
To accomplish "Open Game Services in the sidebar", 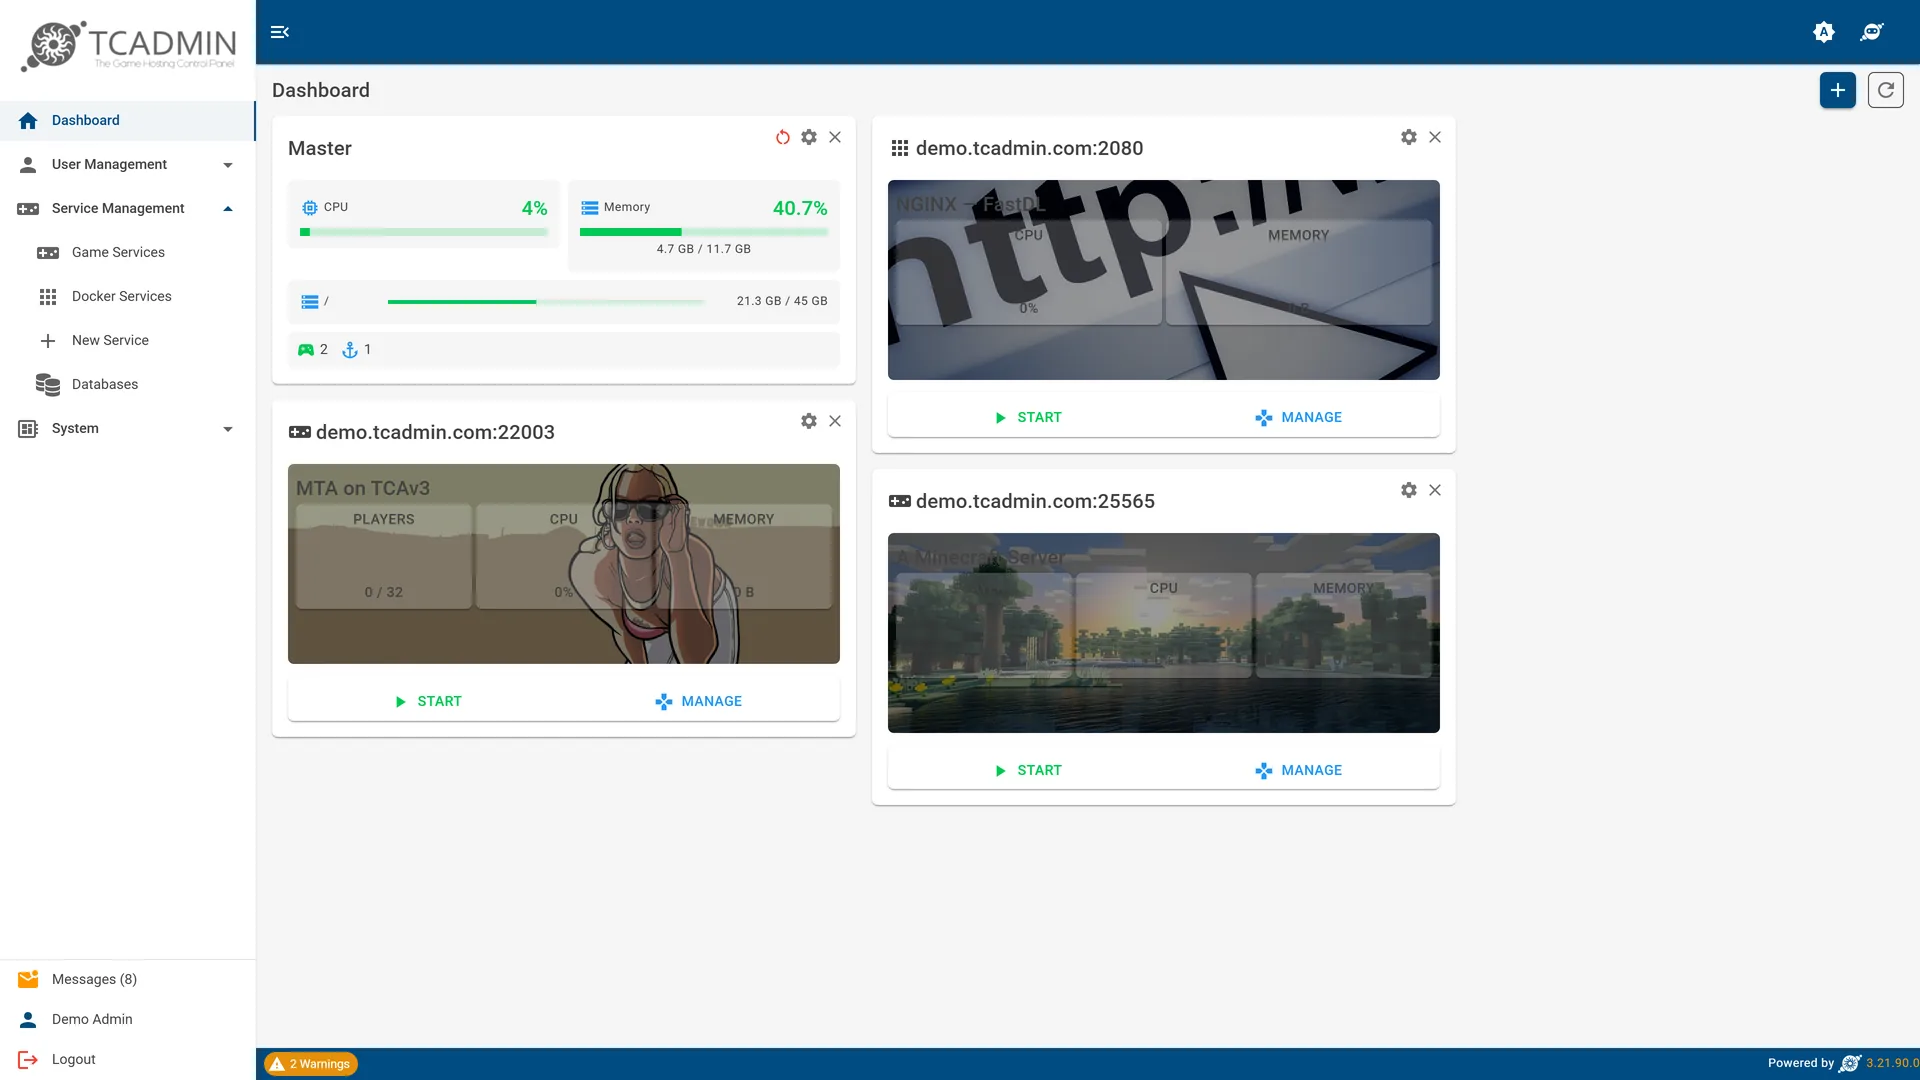I will coord(128,252).
